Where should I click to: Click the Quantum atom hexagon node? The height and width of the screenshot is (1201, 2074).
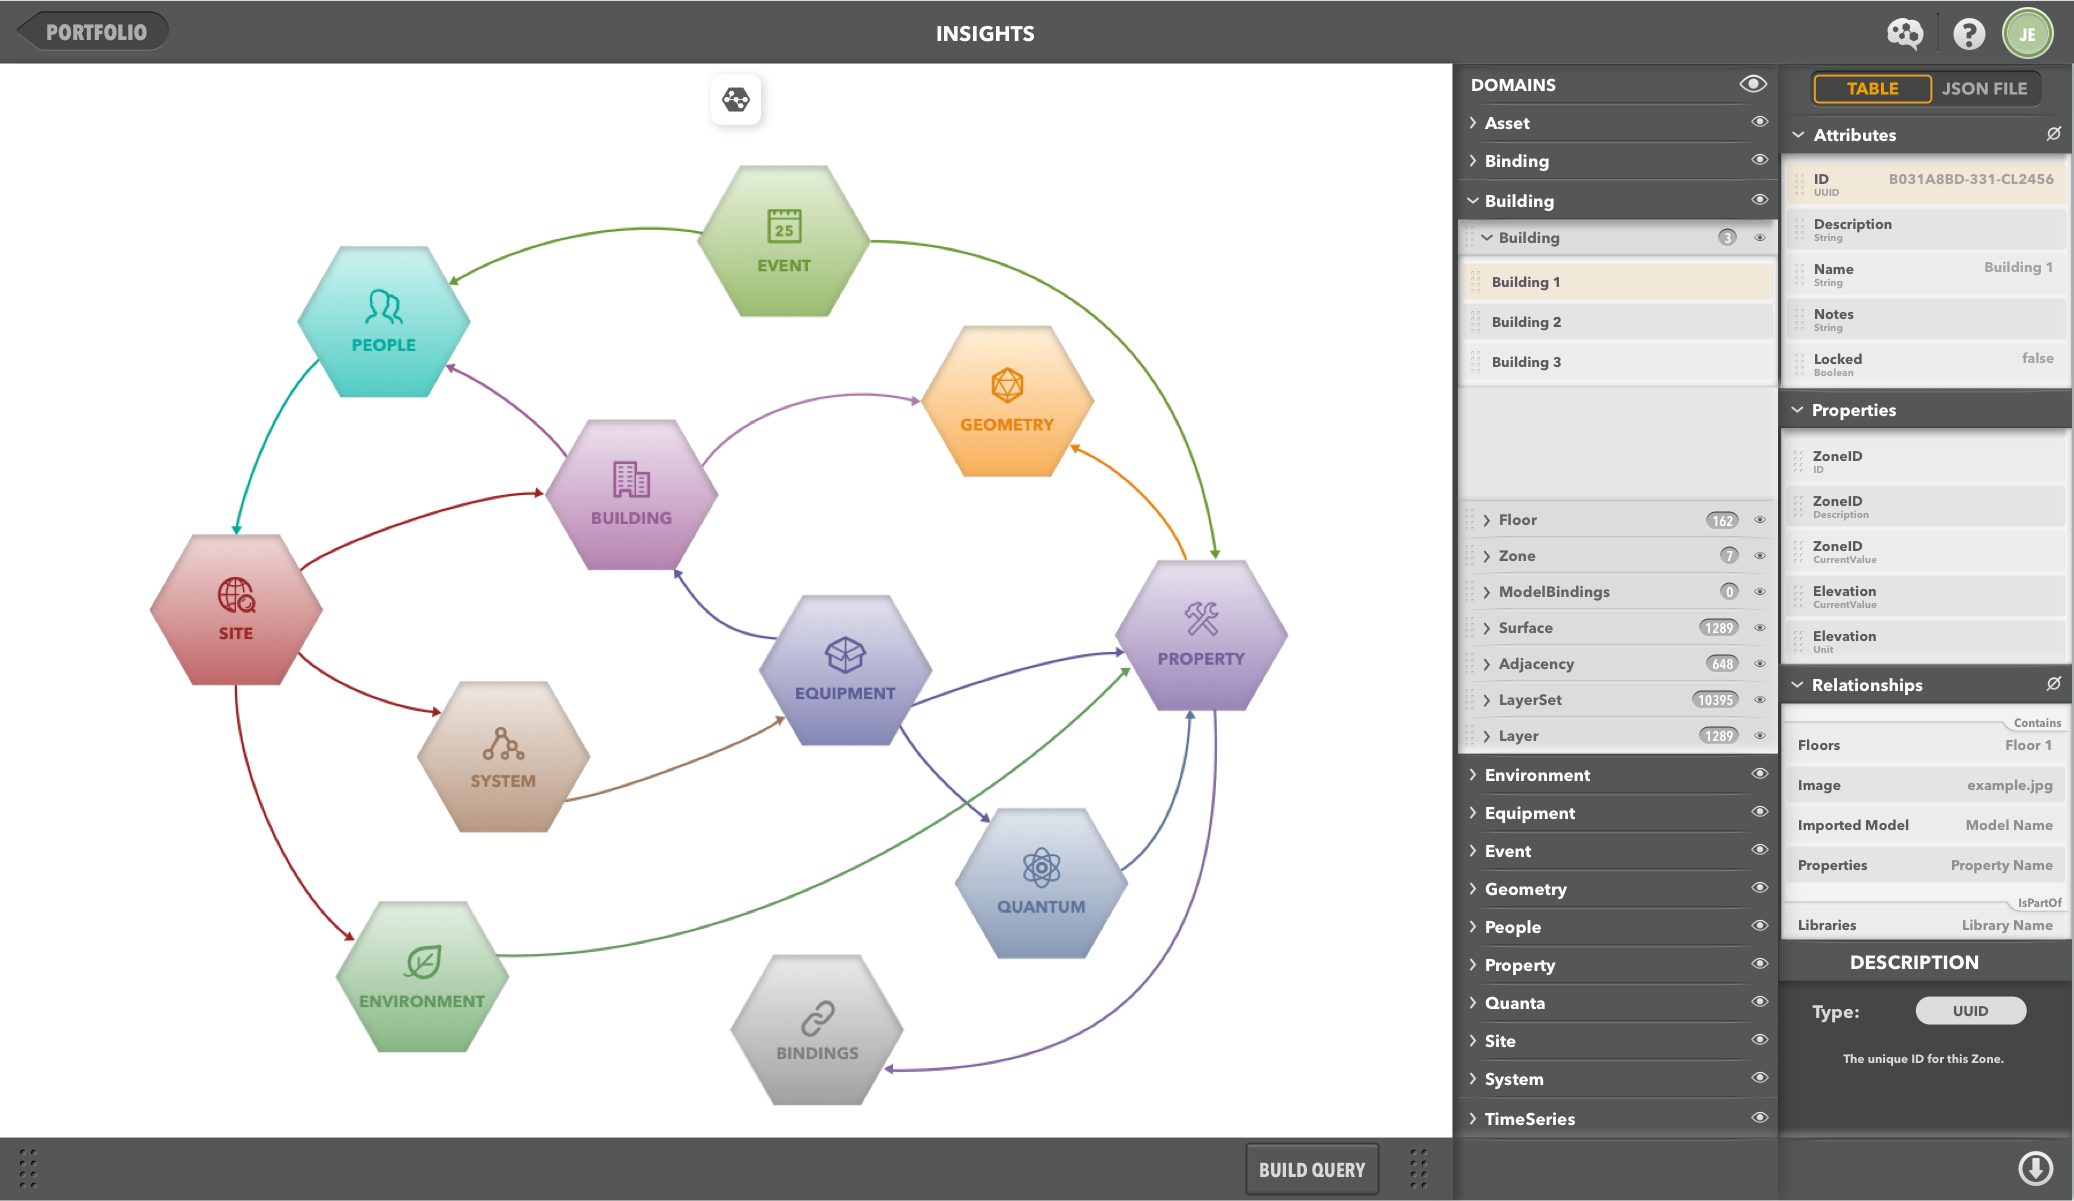1041,883
